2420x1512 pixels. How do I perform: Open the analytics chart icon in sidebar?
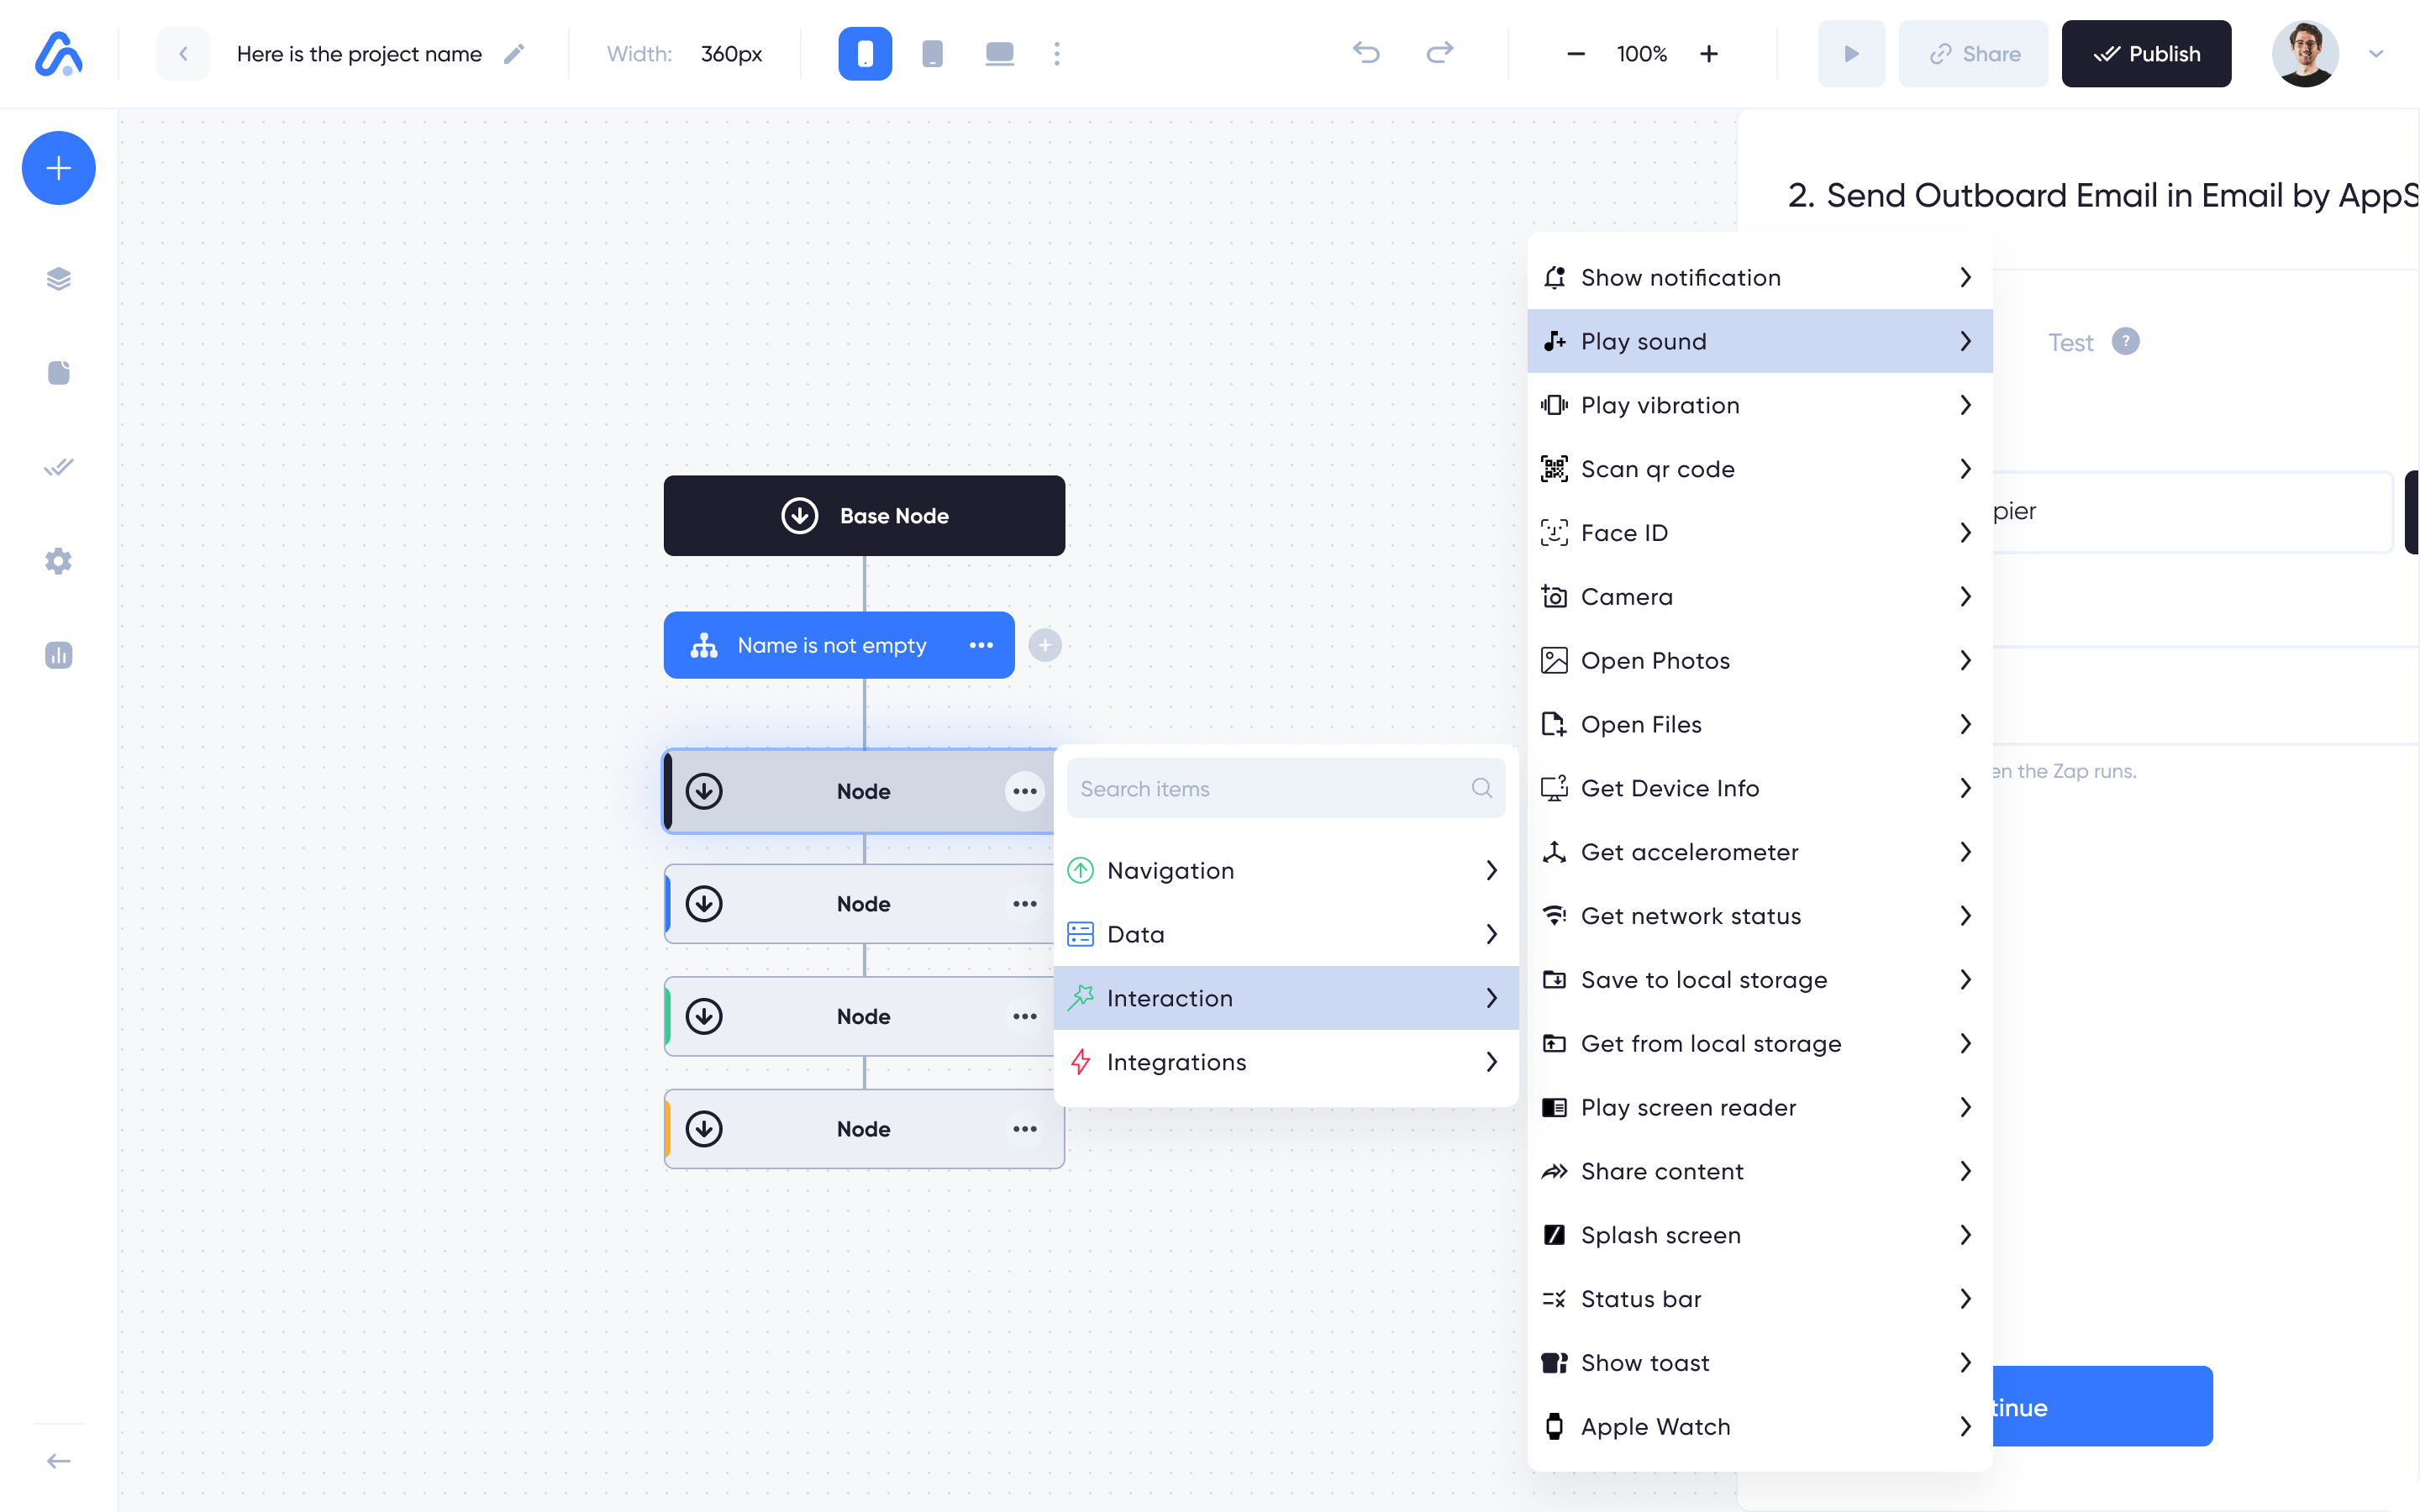click(59, 655)
